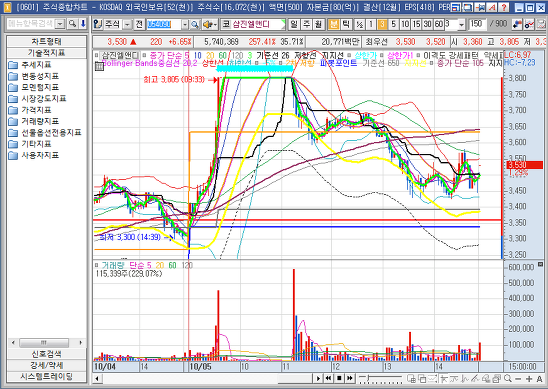
Task: Fast-forward the chart replay
Action: click(350, 378)
